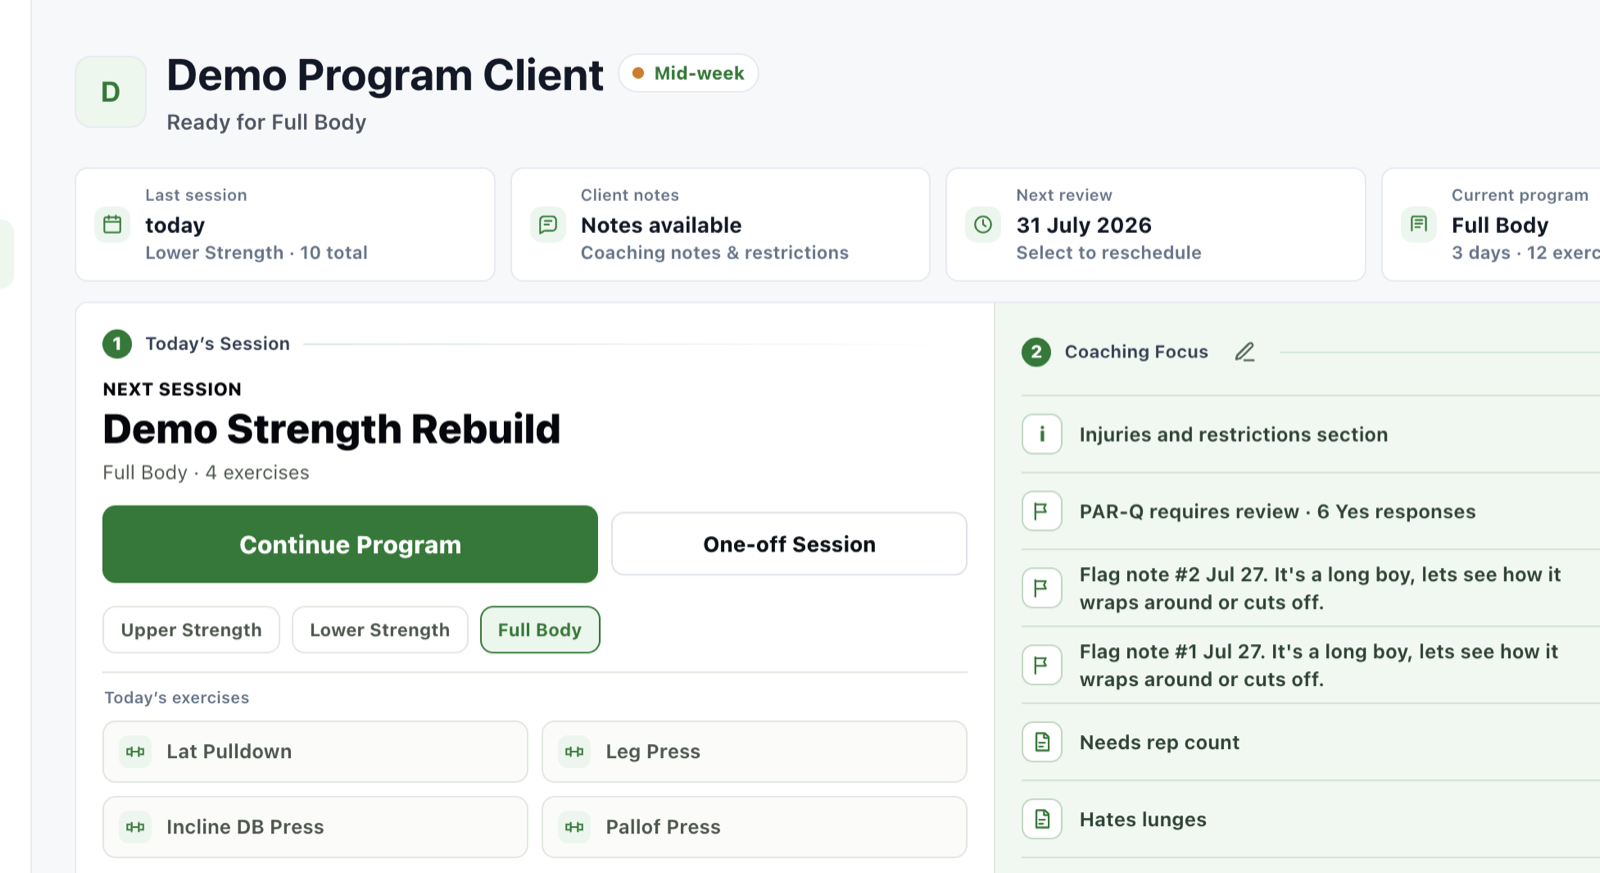The image size is (1600, 873).
Task: Select the Lower Strength day tab
Action: 380,630
